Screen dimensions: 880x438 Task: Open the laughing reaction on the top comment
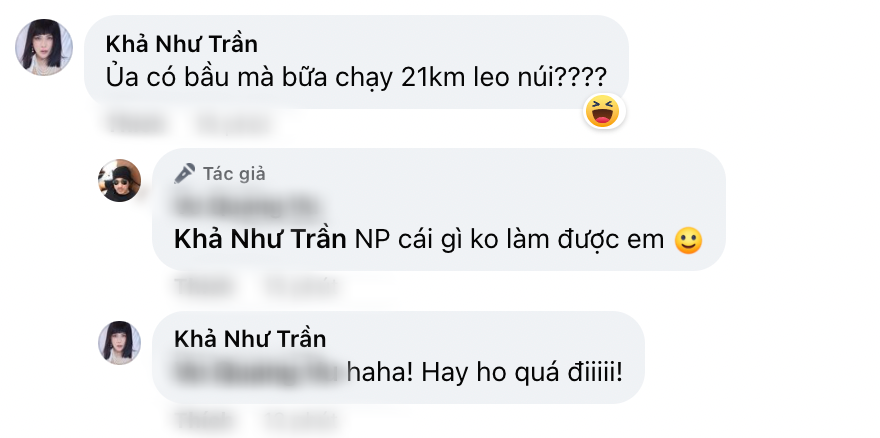602,111
